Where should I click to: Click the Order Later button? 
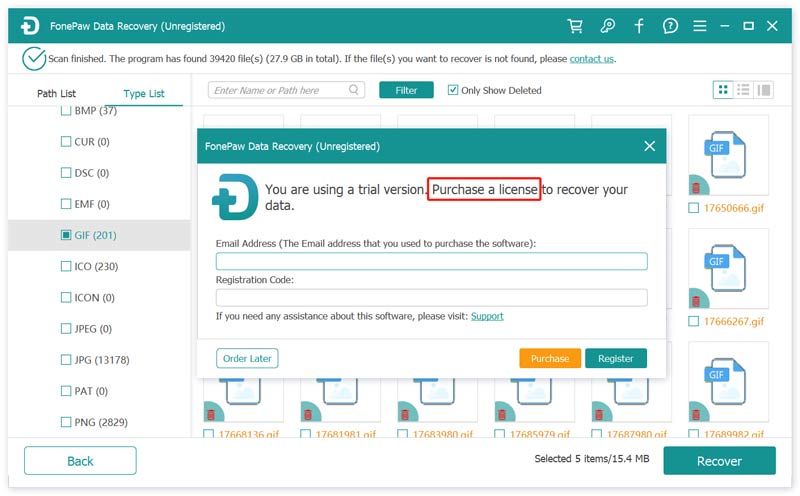247,358
